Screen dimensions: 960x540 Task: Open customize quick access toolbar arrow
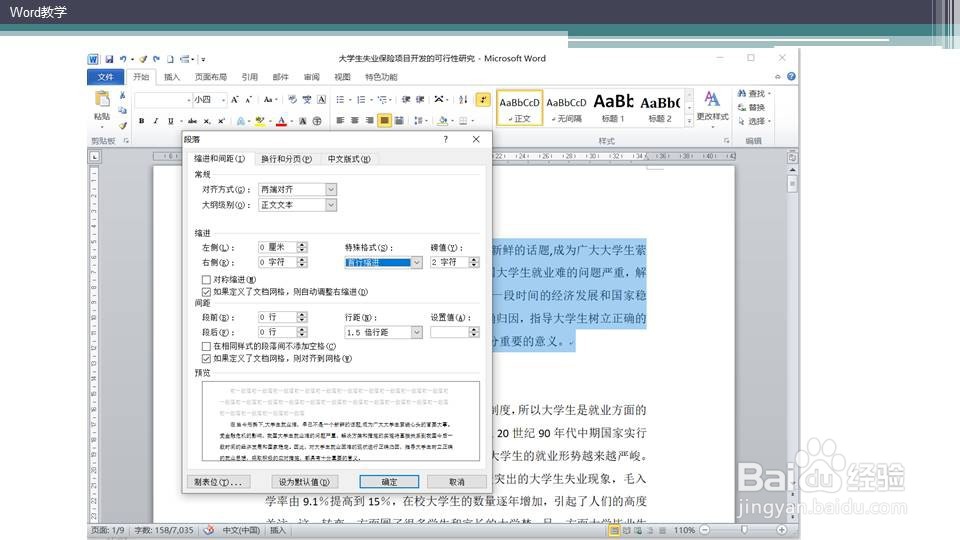203,59
